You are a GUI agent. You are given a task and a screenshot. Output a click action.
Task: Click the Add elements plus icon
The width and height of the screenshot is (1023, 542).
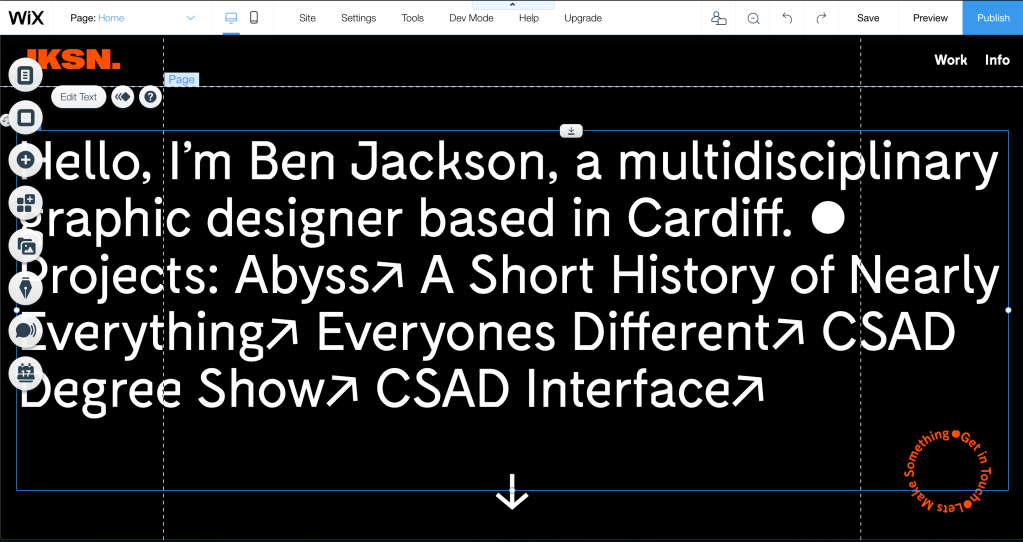[x=26, y=160]
